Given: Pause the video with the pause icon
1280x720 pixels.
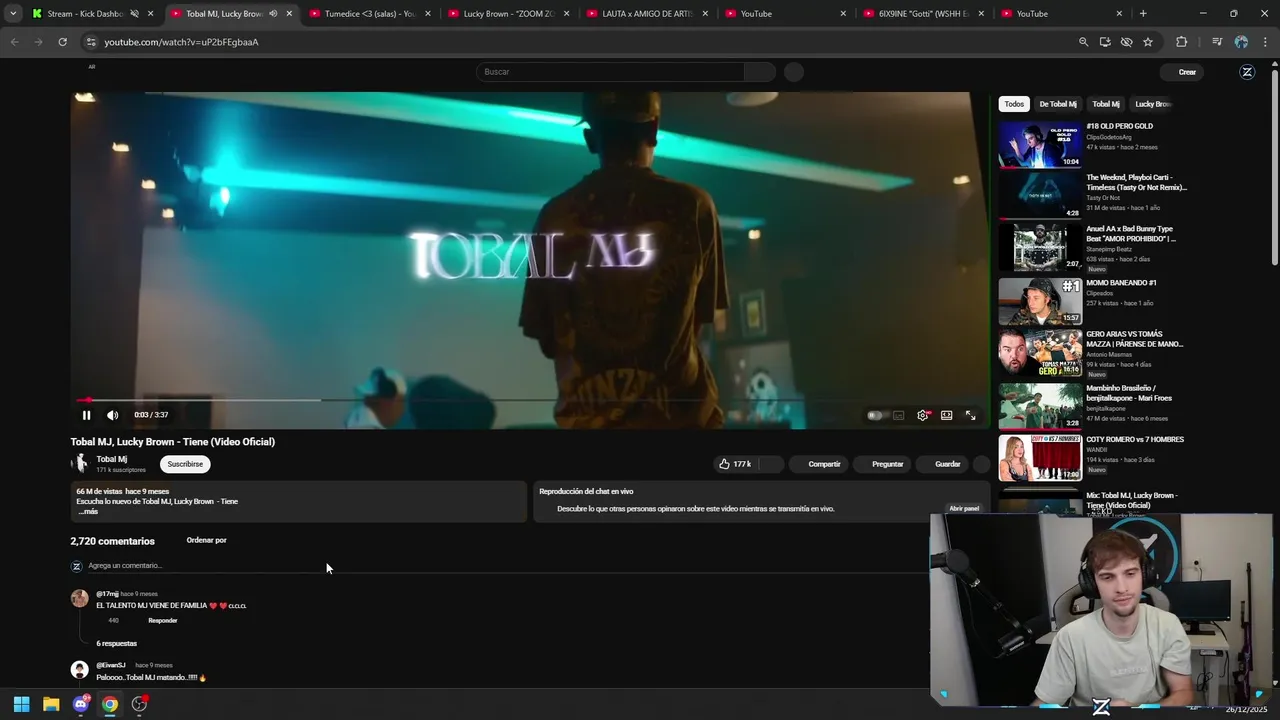Looking at the screenshot, I should pos(86,415).
